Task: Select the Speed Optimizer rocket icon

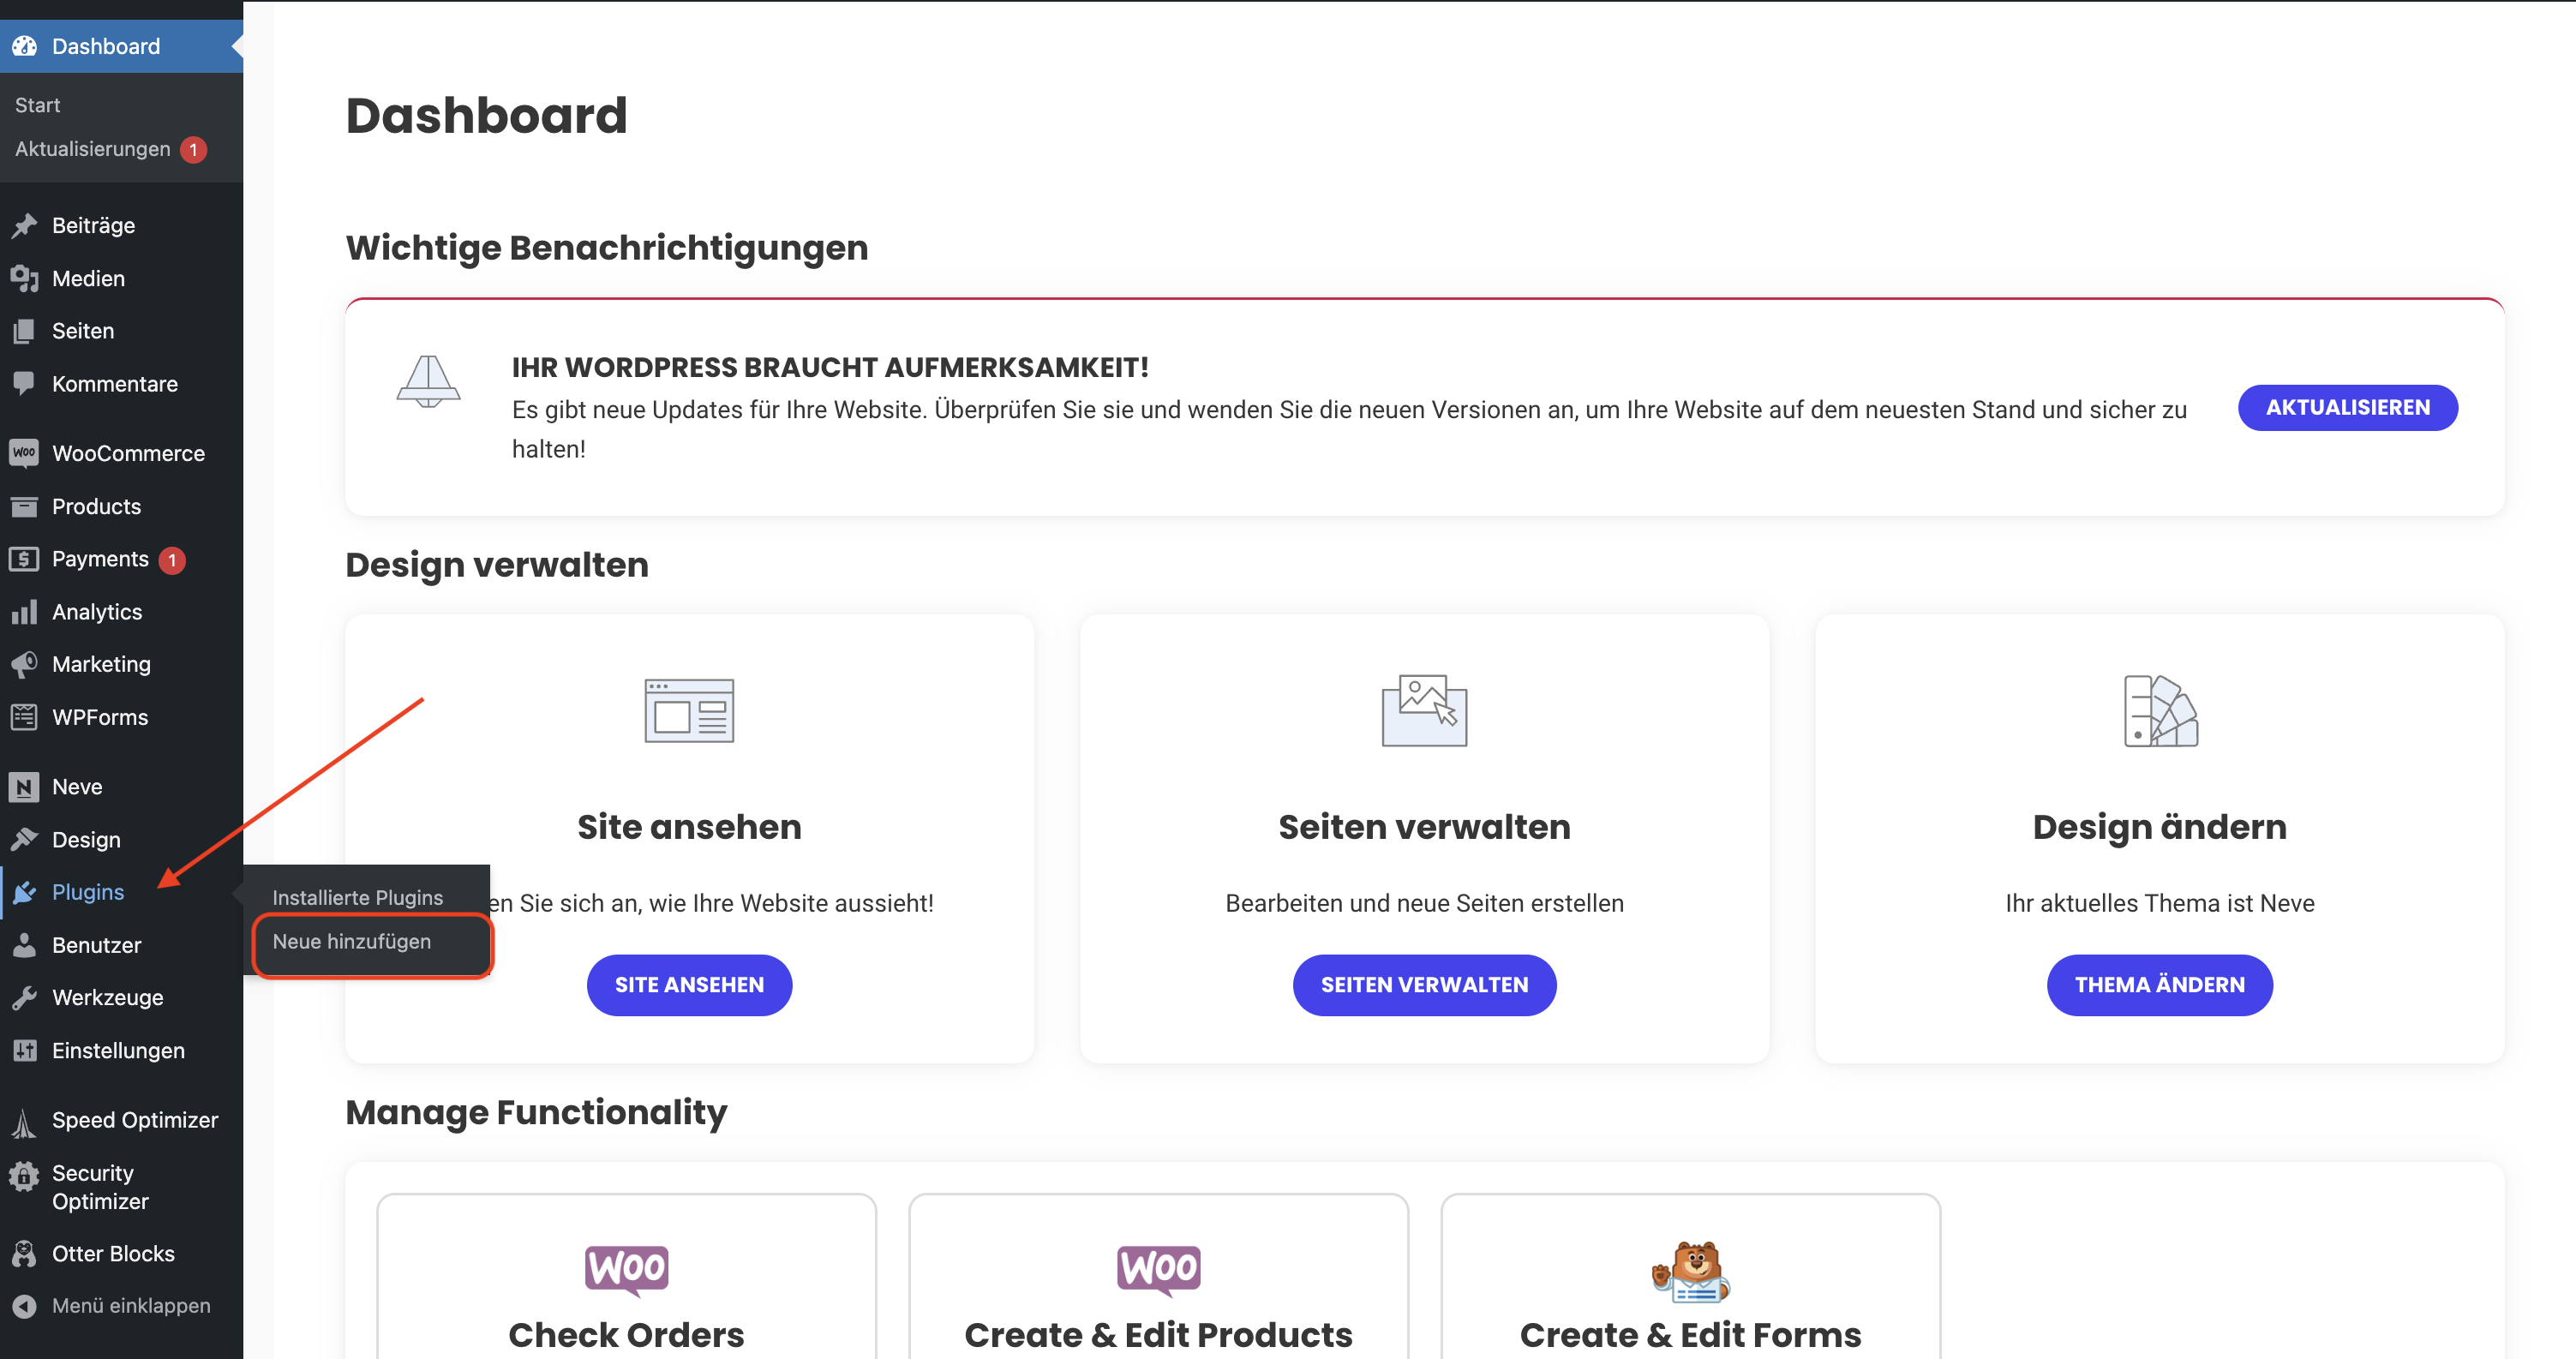Action: [x=25, y=1120]
